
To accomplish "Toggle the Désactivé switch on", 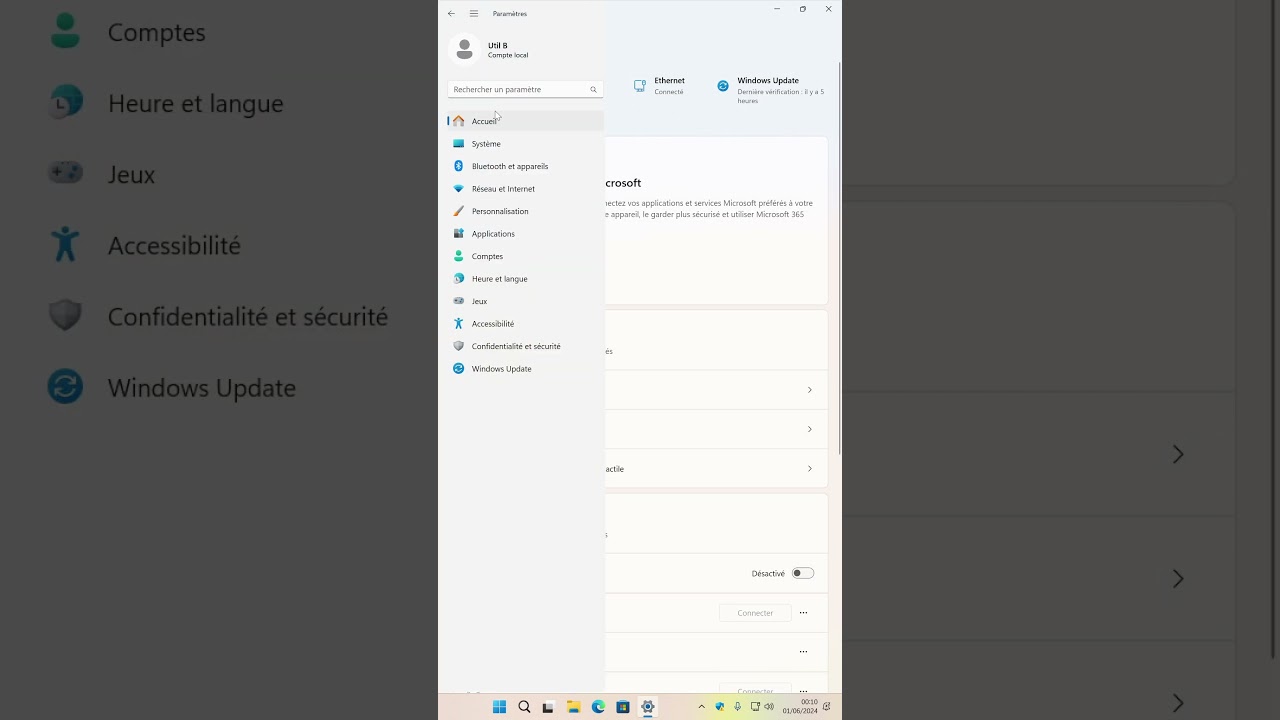I will pyautogui.click(x=803, y=574).
